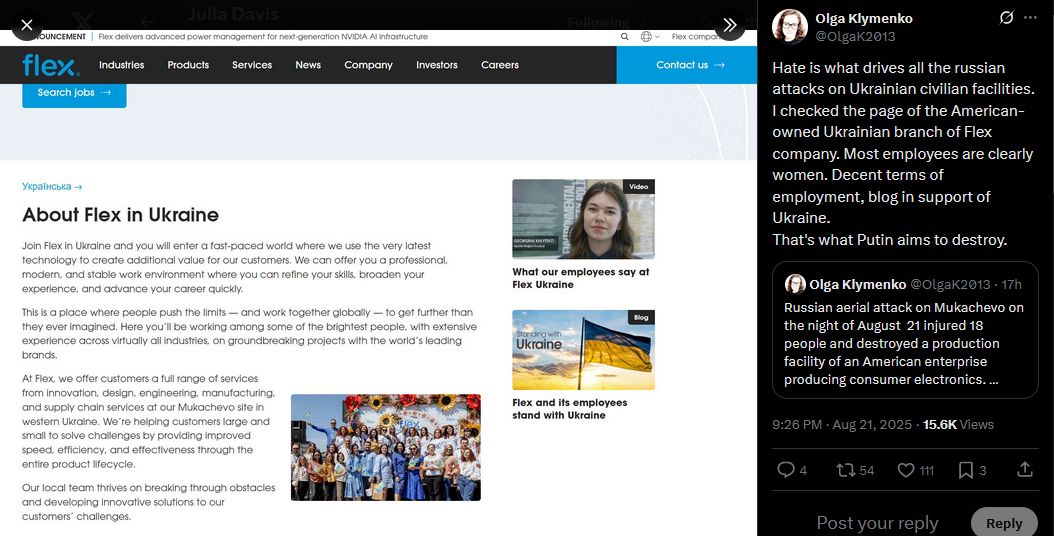Image resolution: width=1054 pixels, height=536 pixels.
Task: Open the Industries menu item
Action: click(x=122, y=65)
